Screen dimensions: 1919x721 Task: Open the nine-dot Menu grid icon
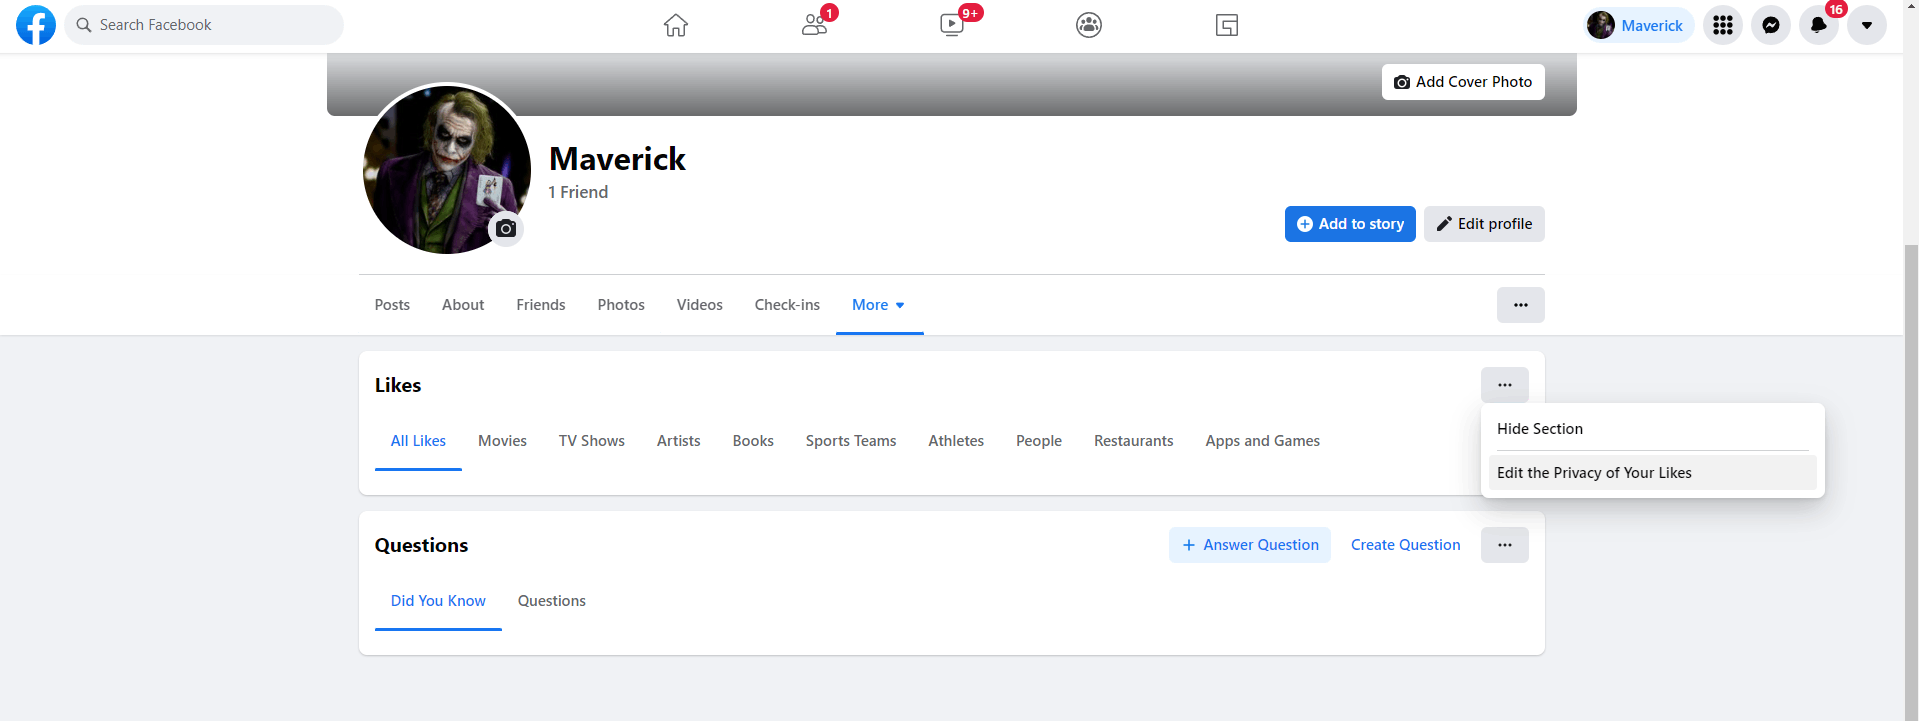(1723, 25)
